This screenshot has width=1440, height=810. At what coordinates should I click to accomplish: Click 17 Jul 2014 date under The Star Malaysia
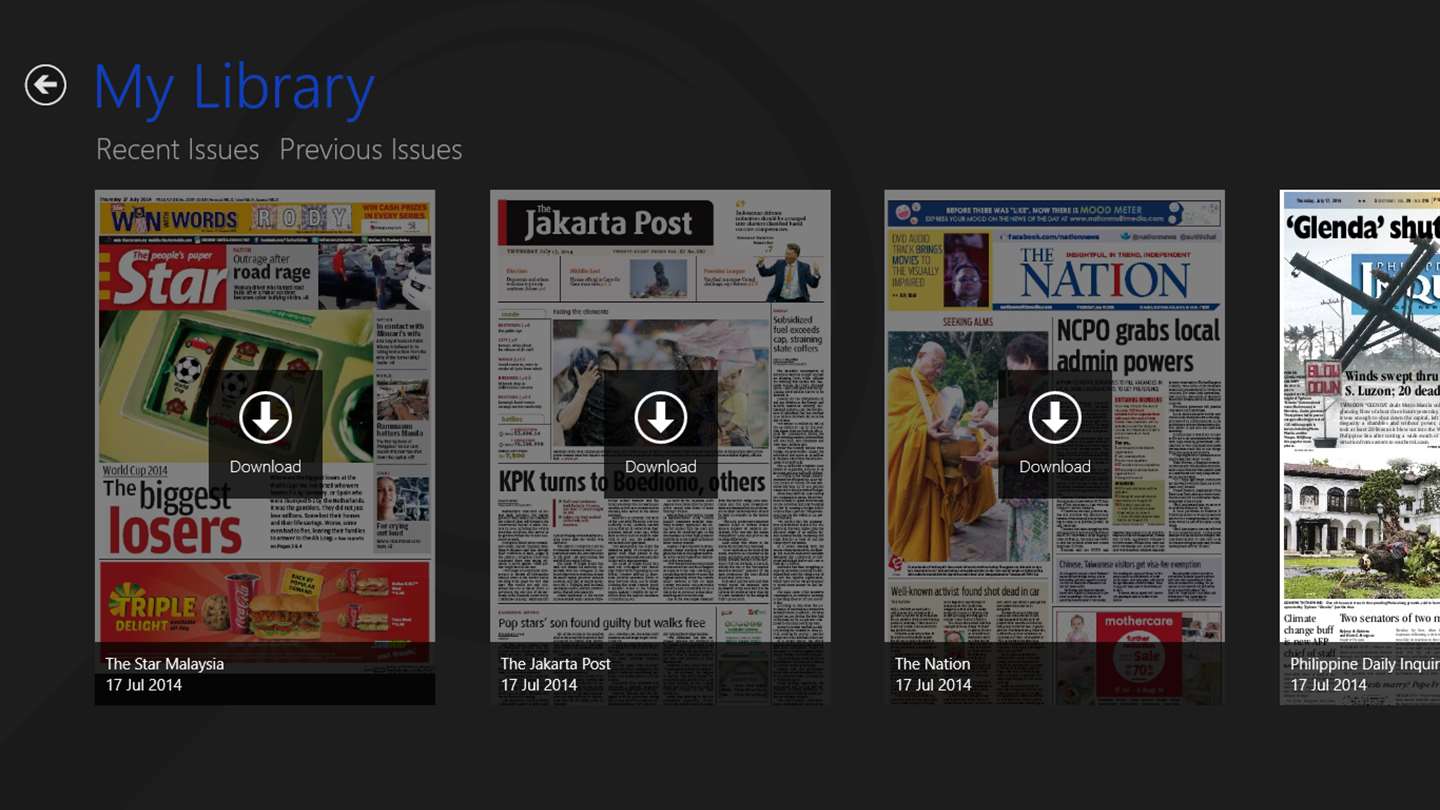pyautogui.click(x=144, y=685)
